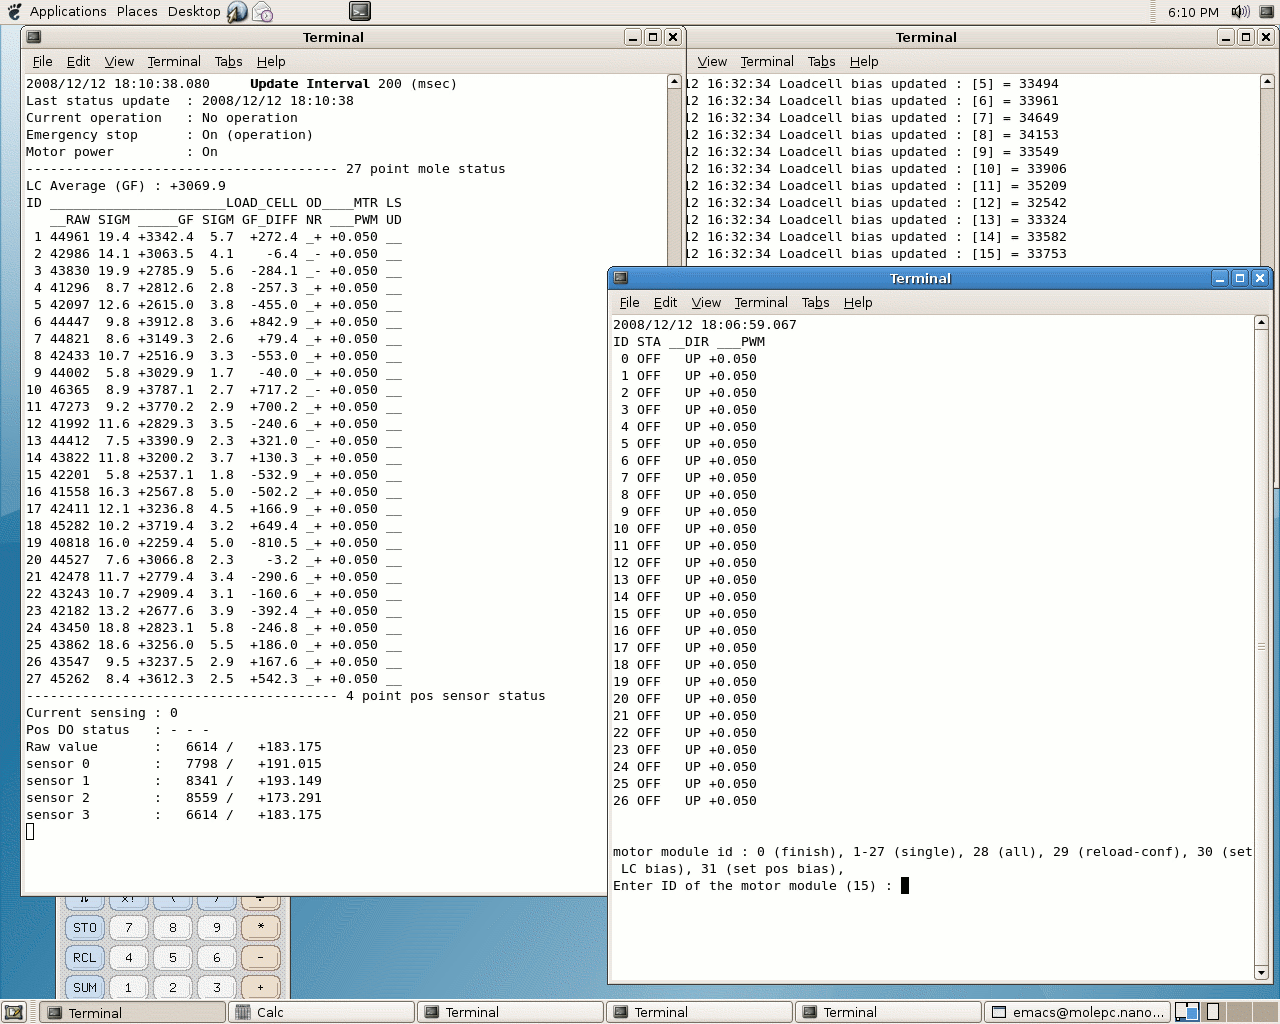Image resolution: width=1280 pixels, height=1024 pixels.
Task: Select Terminal taskbar button next to emacs entry
Action: [x=888, y=1012]
